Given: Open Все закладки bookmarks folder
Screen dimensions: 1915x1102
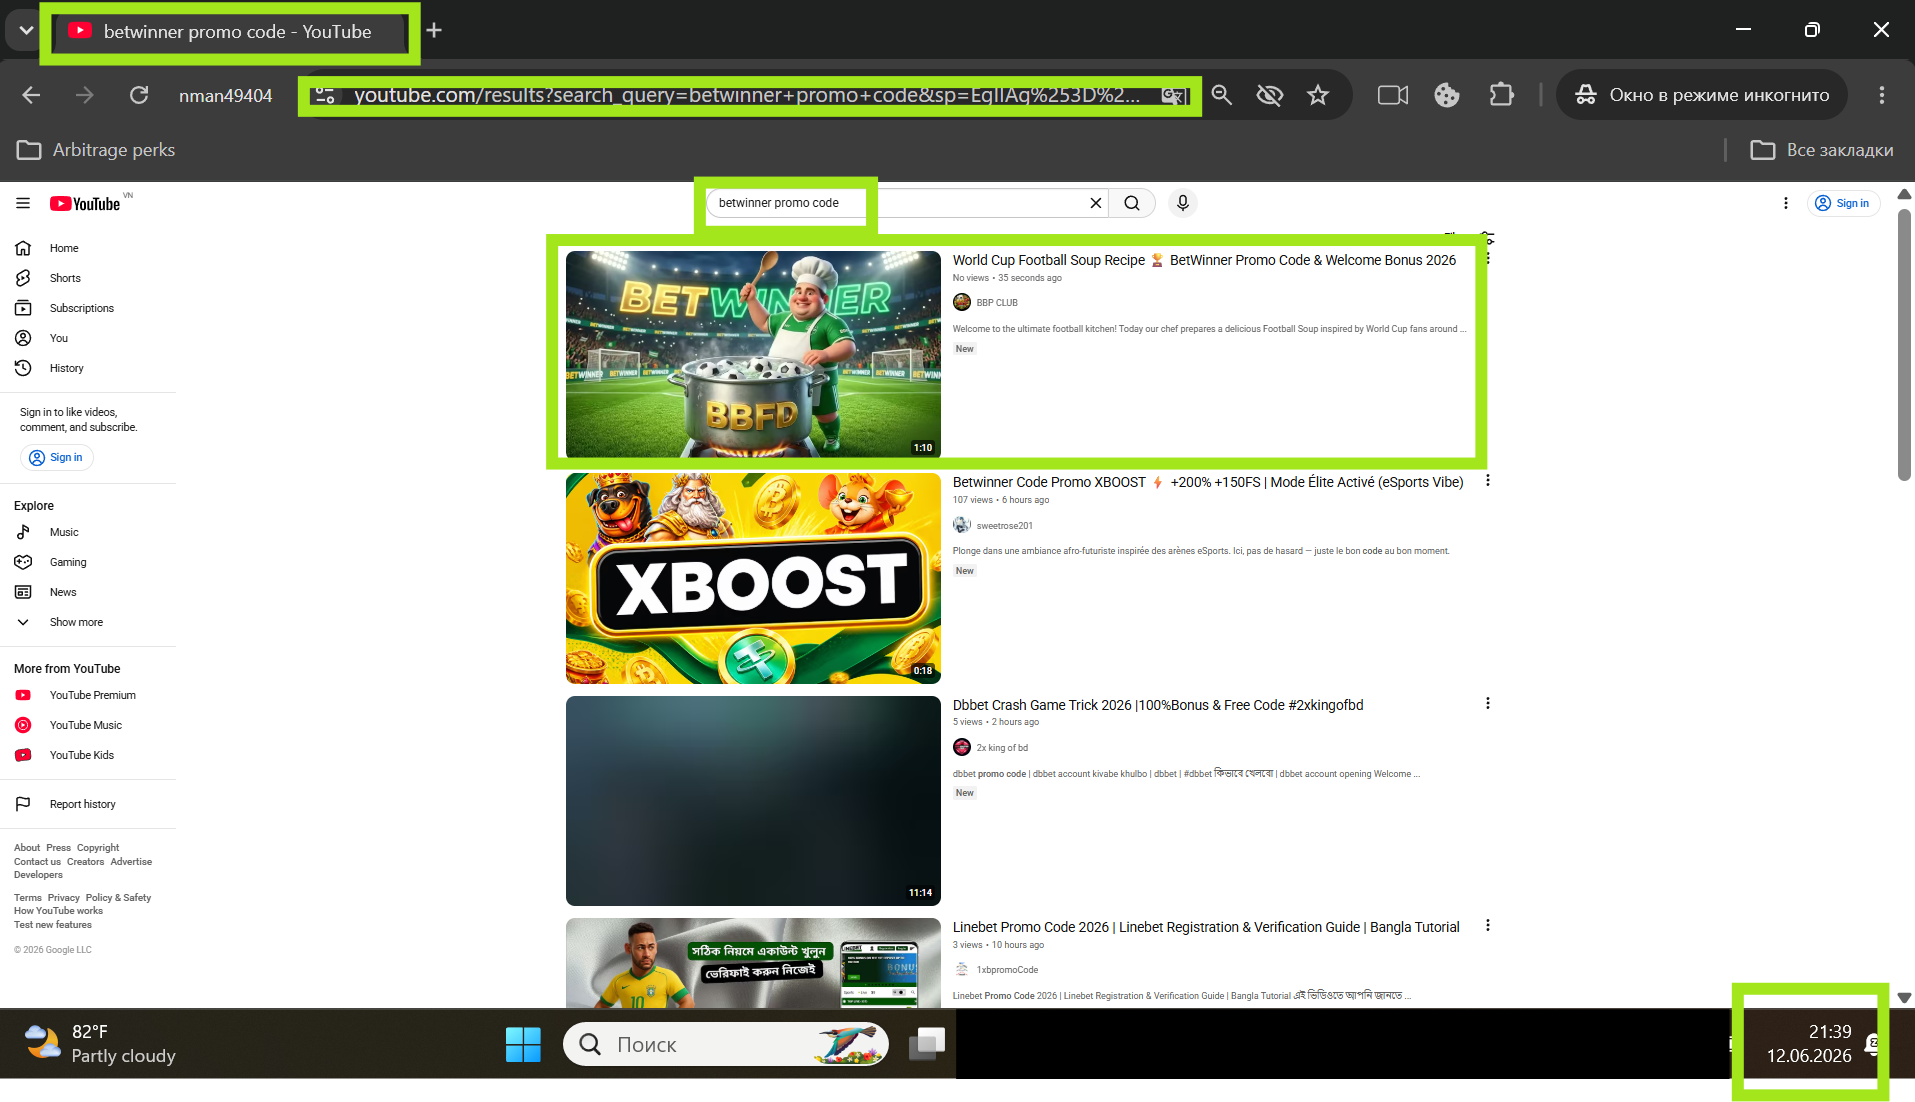Looking at the screenshot, I should coord(1821,149).
